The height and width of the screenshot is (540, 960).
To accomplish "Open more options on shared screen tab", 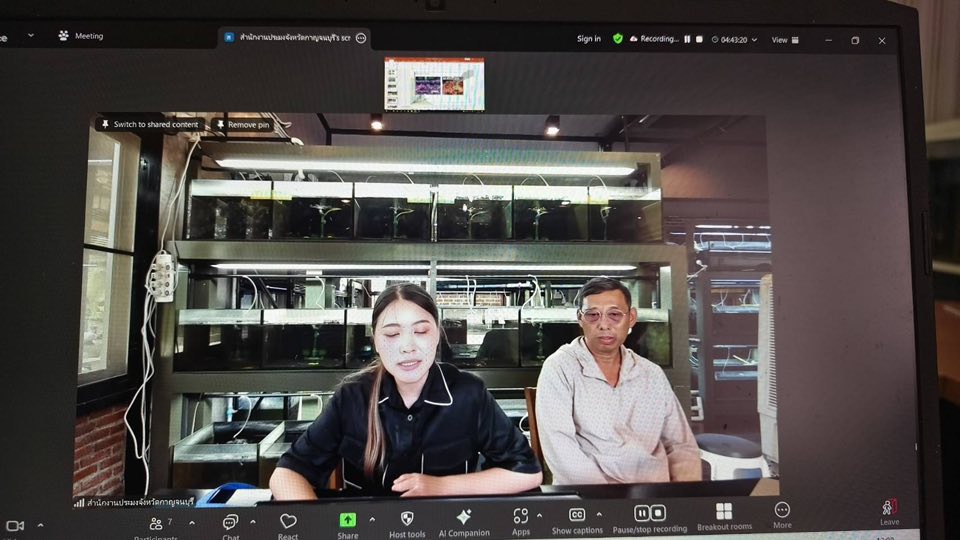I will click(361, 38).
